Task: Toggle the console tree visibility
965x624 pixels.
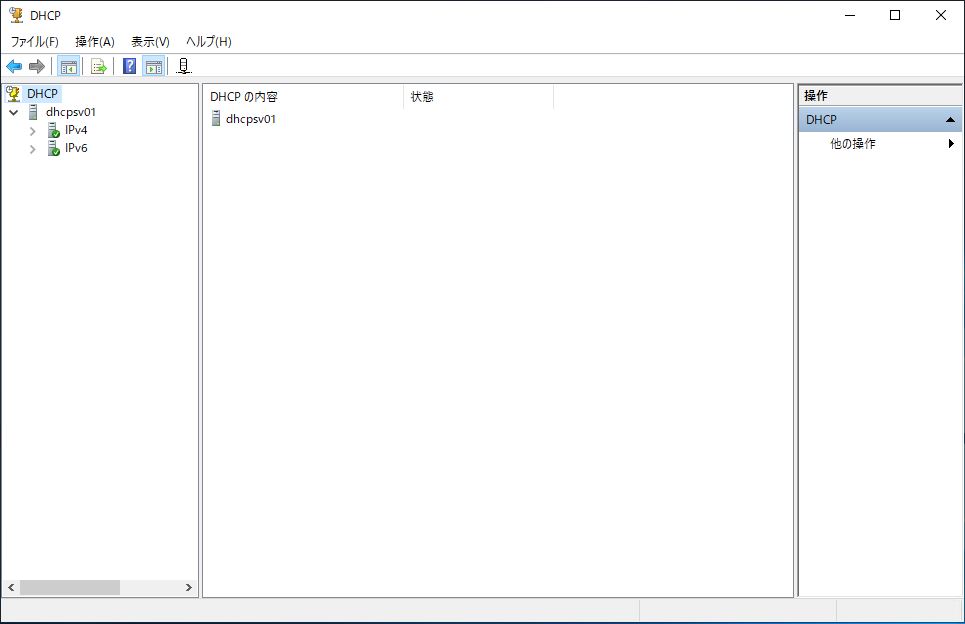Action: click(x=68, y=65)
